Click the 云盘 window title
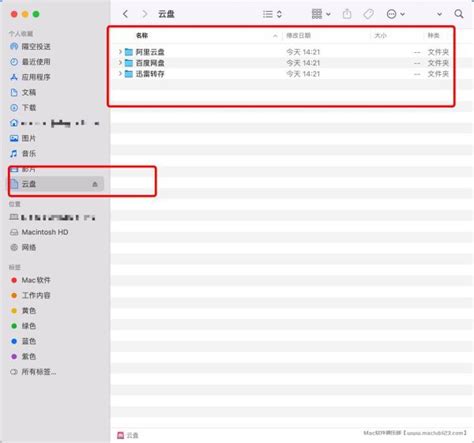The width and height of the screenshot is (474, 443). tap(166, 14)
